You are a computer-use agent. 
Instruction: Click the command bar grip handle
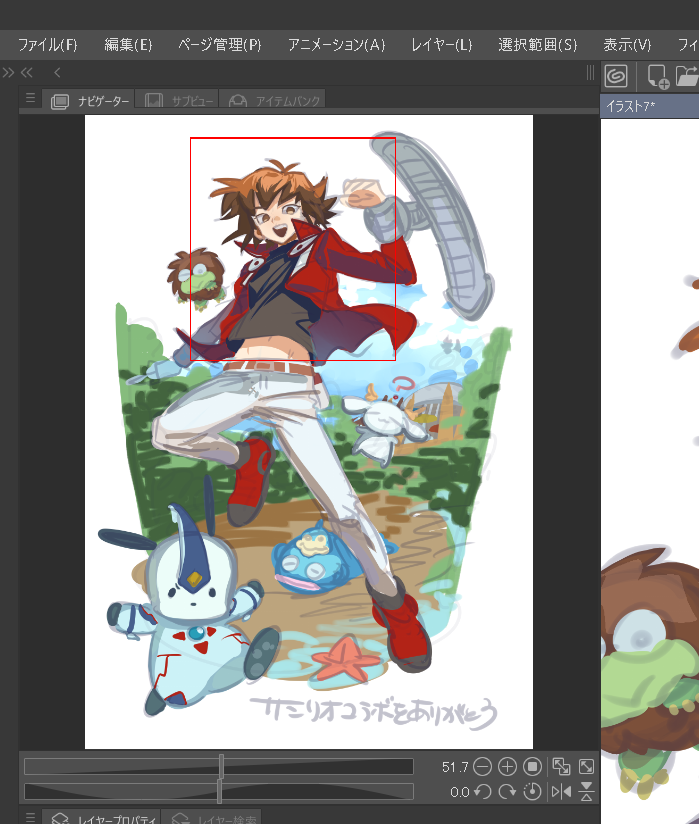pyautogui.click(x=591, y=73)
